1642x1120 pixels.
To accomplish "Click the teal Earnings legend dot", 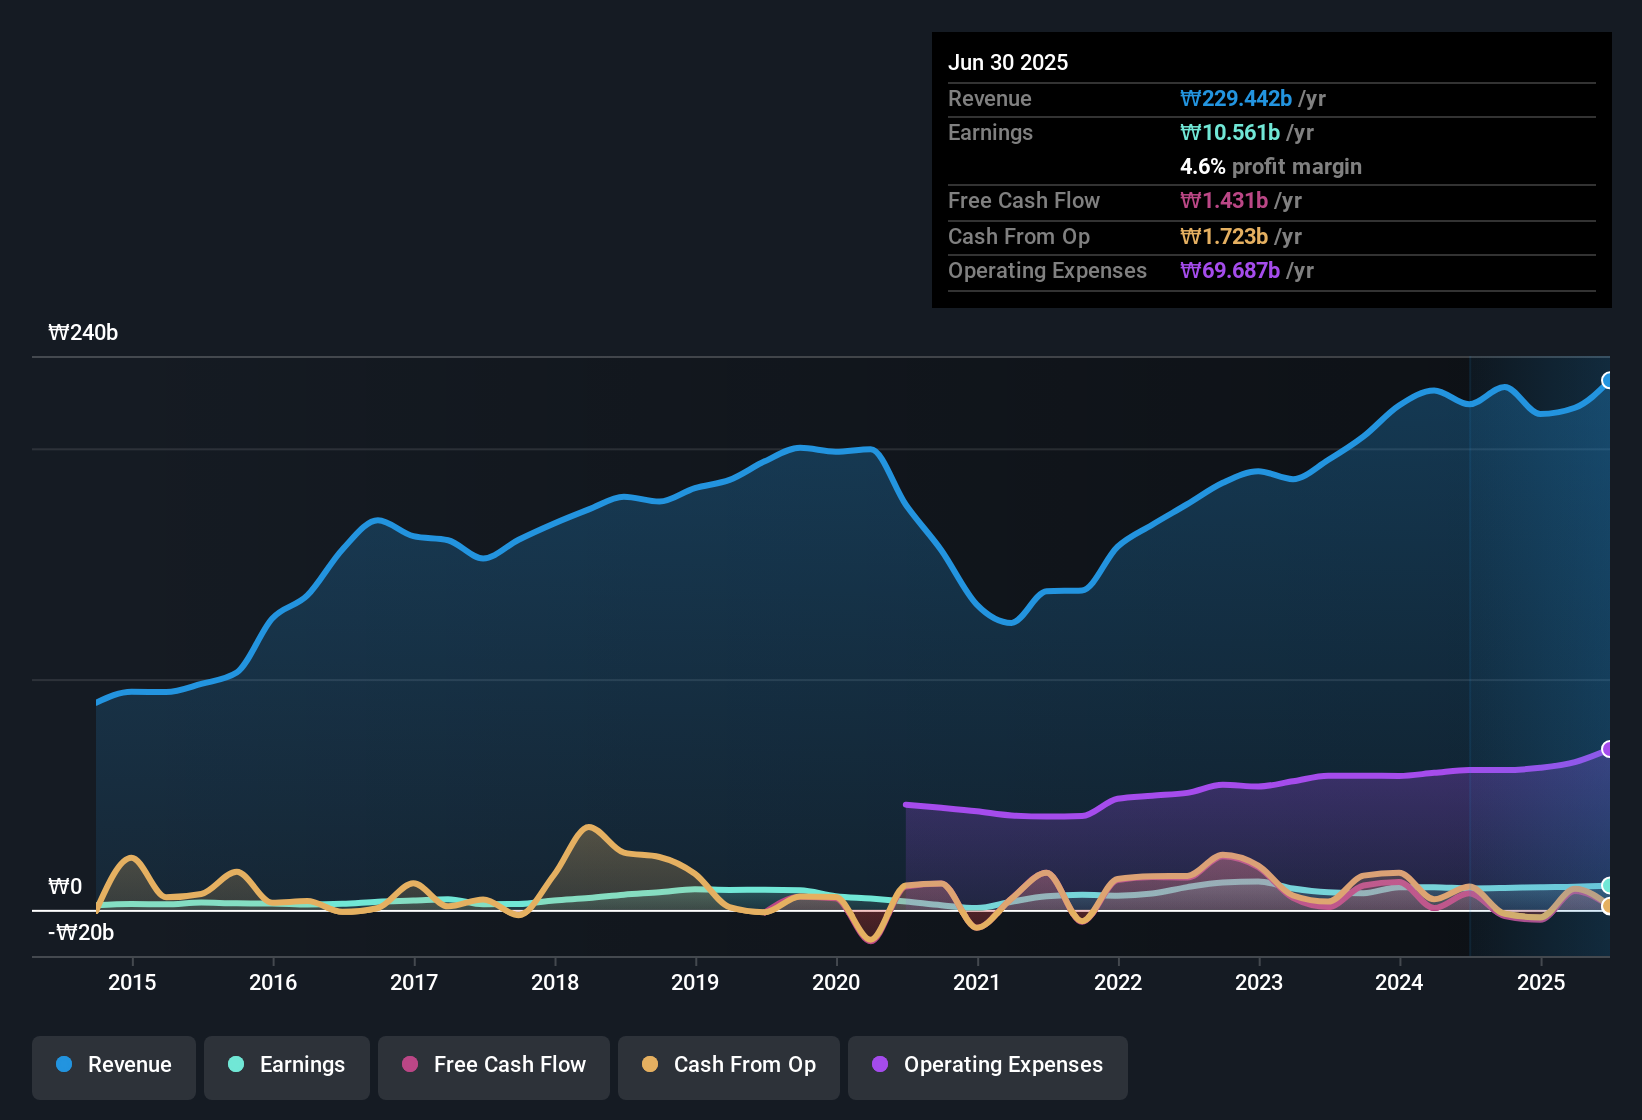I will pyautogui.click(x=236, y=1064).
